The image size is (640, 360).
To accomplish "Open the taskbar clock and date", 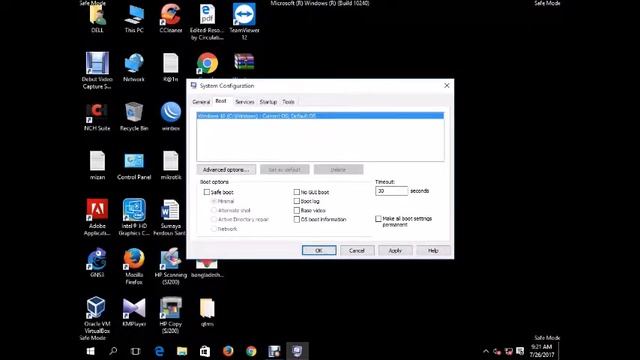I will [x=542, y=351].
